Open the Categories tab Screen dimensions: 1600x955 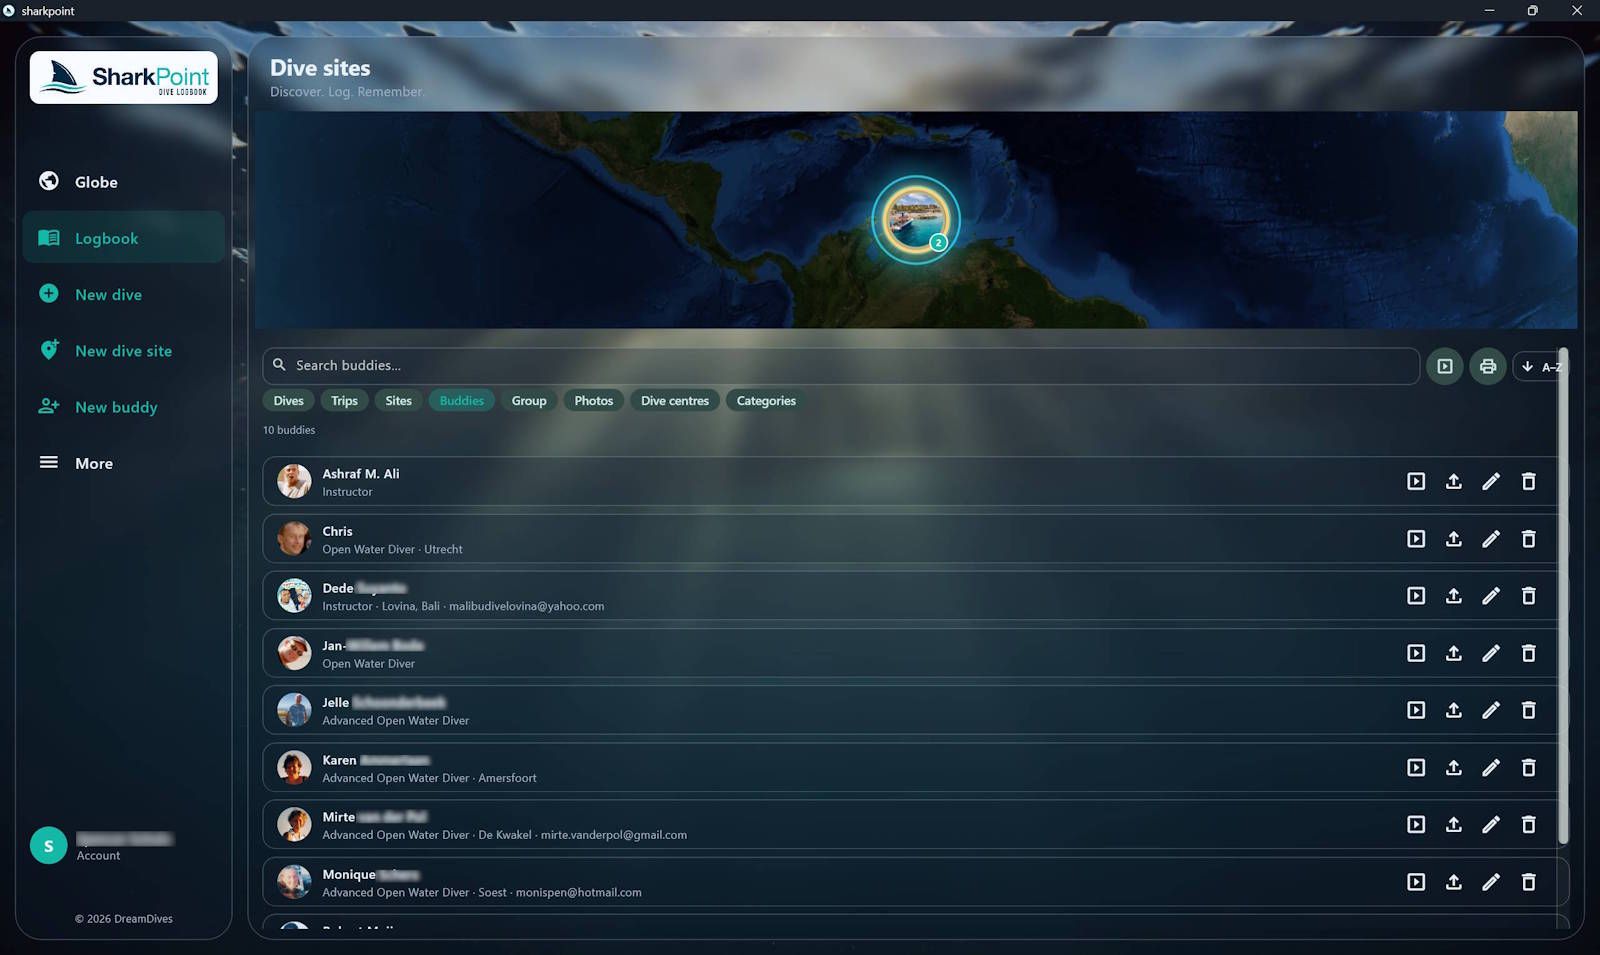766,401
